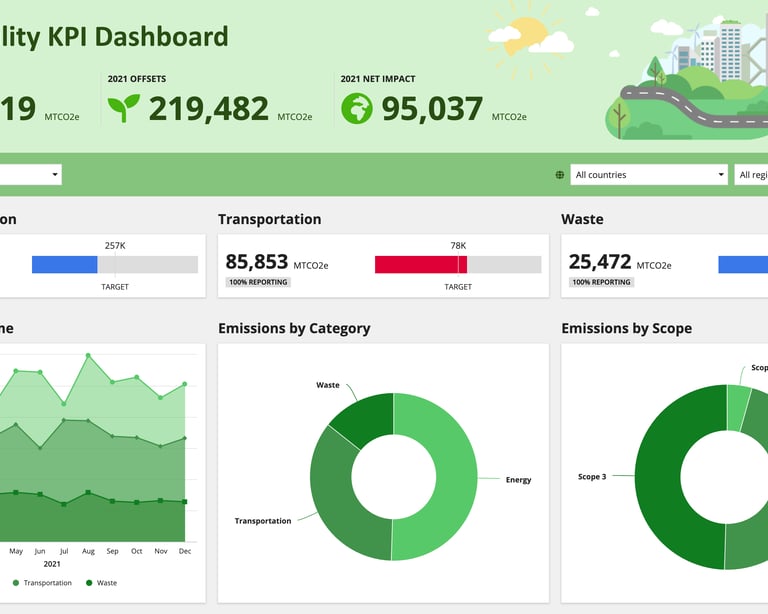Click the Jul axis label on area chart
768x614 pixels.
click(x=64, y=551)
